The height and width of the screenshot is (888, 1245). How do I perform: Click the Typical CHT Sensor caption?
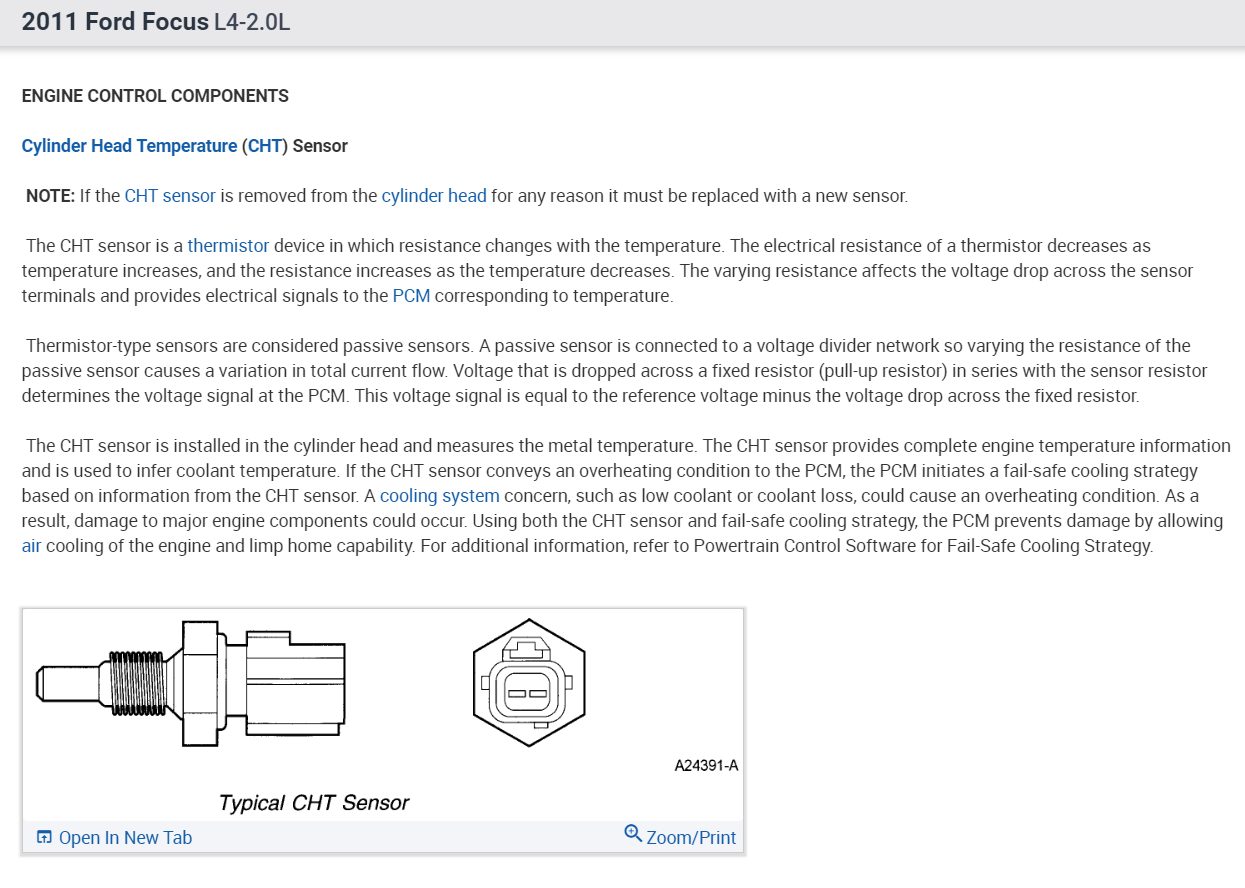pos(313,803)
